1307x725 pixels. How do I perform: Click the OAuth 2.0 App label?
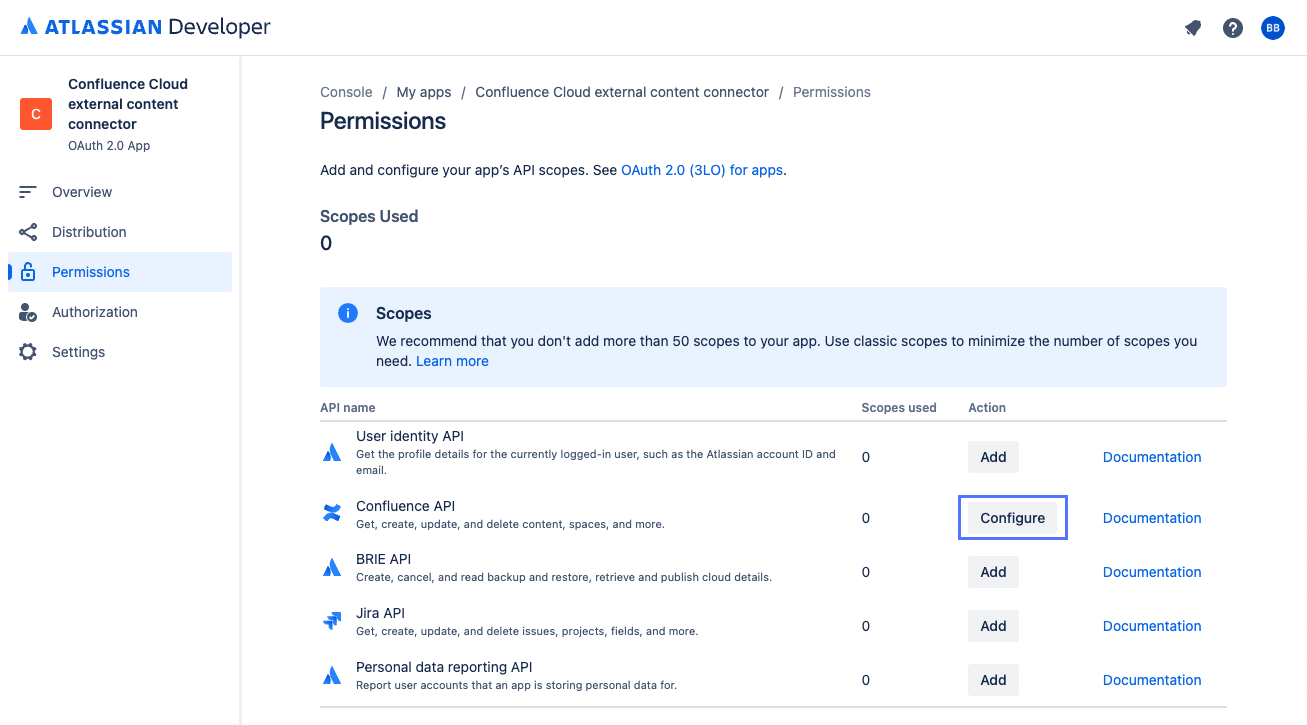coord(109,146)
